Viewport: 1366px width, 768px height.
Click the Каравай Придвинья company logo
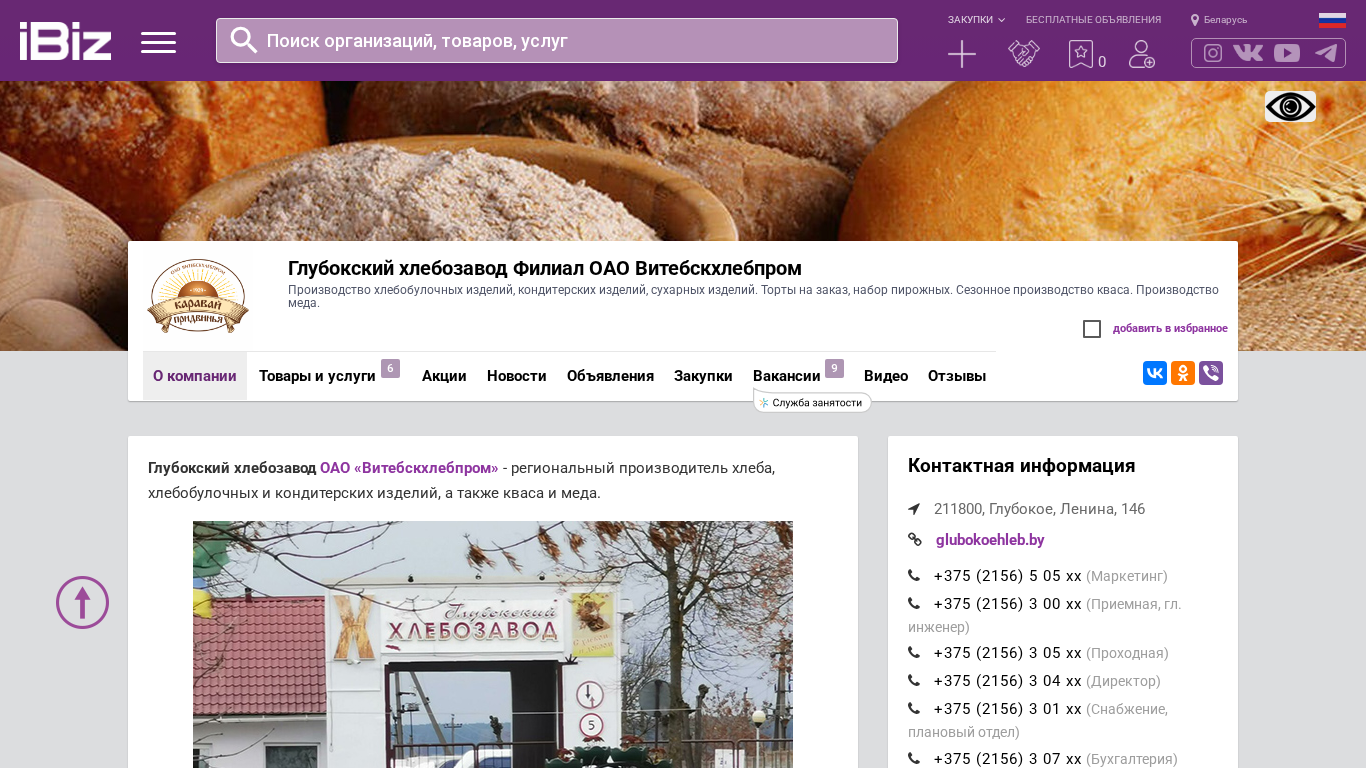(198, 295)
